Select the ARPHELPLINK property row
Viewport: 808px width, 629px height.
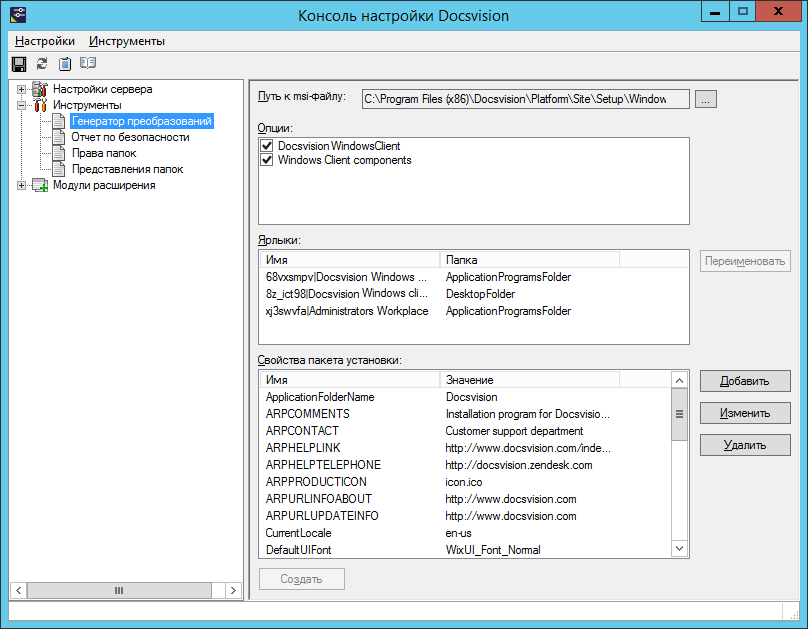click(x=466, y=448)
